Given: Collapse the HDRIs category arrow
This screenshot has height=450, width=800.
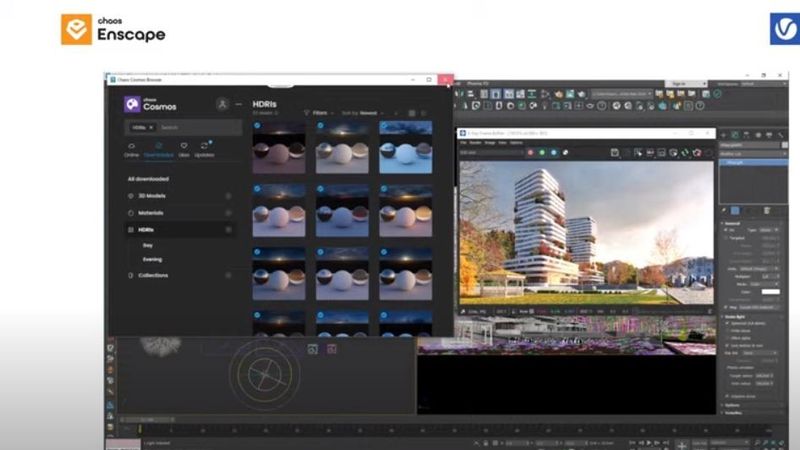Looking at the screenshot, I should click(229, 230).
